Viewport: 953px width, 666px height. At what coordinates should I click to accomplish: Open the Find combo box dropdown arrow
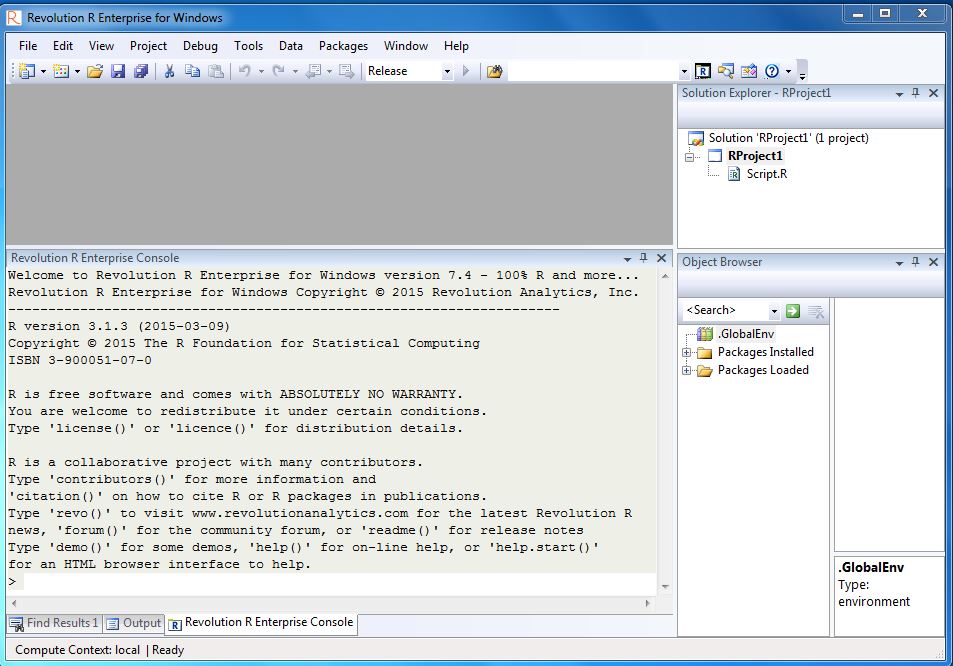pyautogui.click(x=684, y=72)
